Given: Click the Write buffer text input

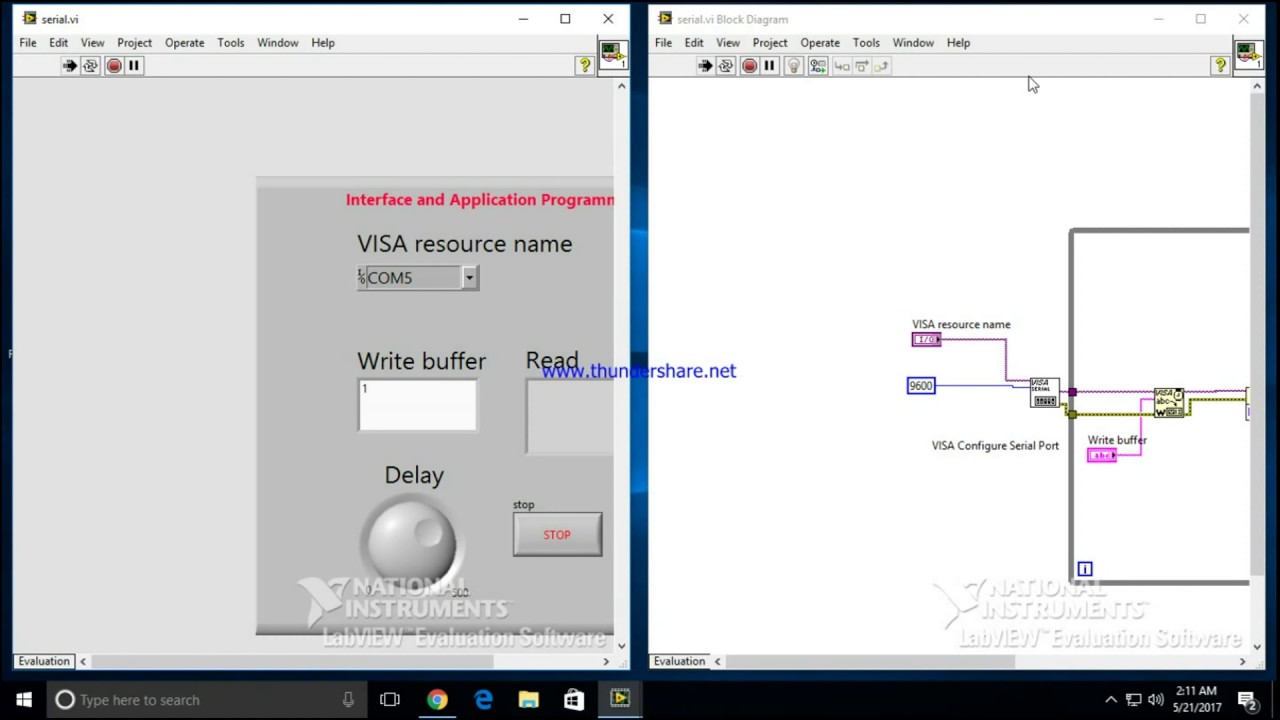Looking at the screenshot, I should 418,405.
